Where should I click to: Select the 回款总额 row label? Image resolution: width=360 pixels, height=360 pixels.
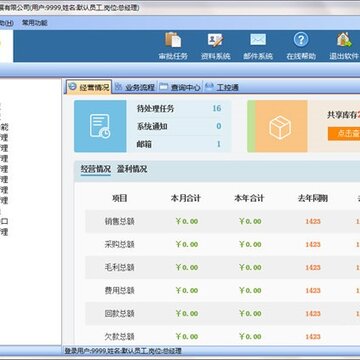pos(119,313)
